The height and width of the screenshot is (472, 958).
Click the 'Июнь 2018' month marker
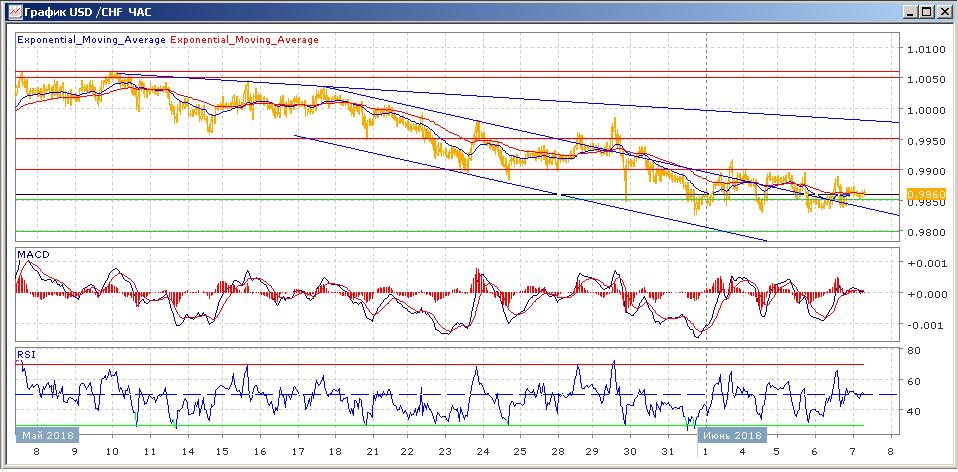point(732,435)
